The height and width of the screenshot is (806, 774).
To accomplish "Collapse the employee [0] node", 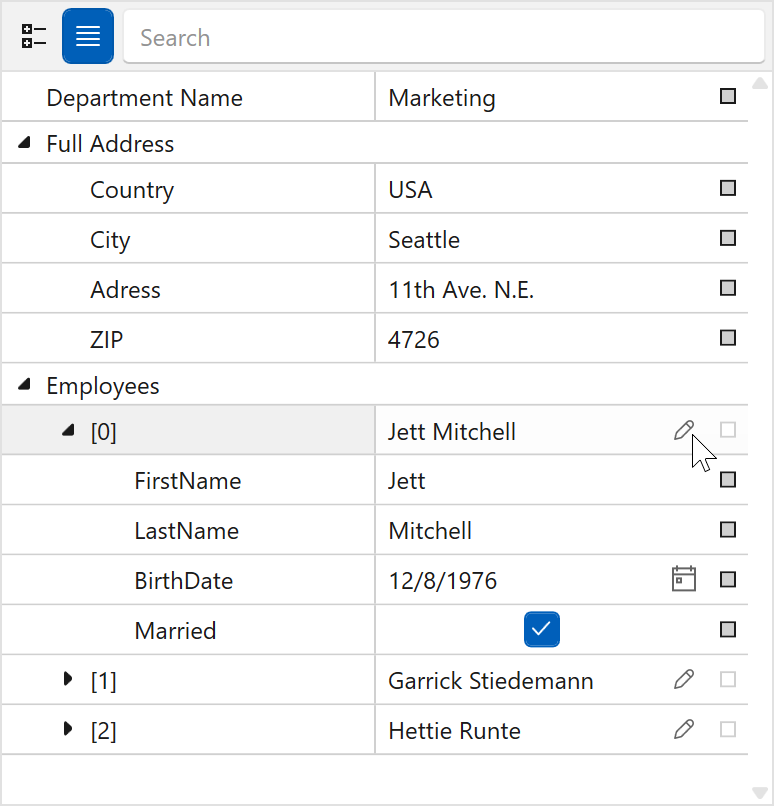I will click(68, 431).
